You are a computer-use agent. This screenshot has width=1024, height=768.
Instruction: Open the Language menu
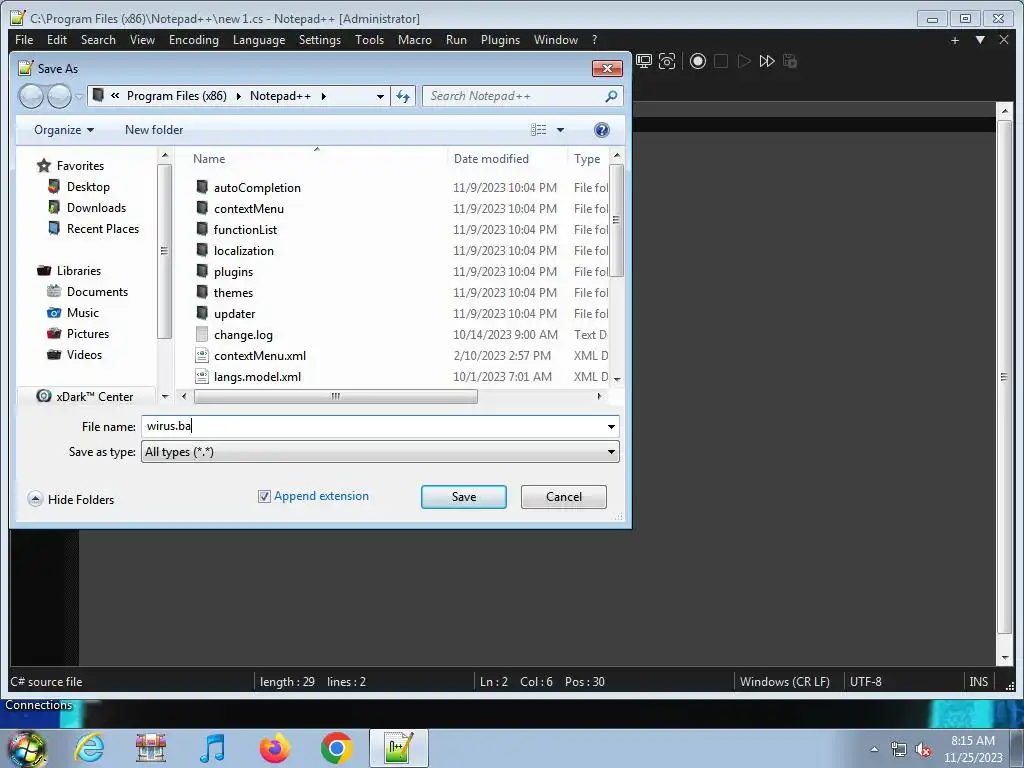coord(259,40)
